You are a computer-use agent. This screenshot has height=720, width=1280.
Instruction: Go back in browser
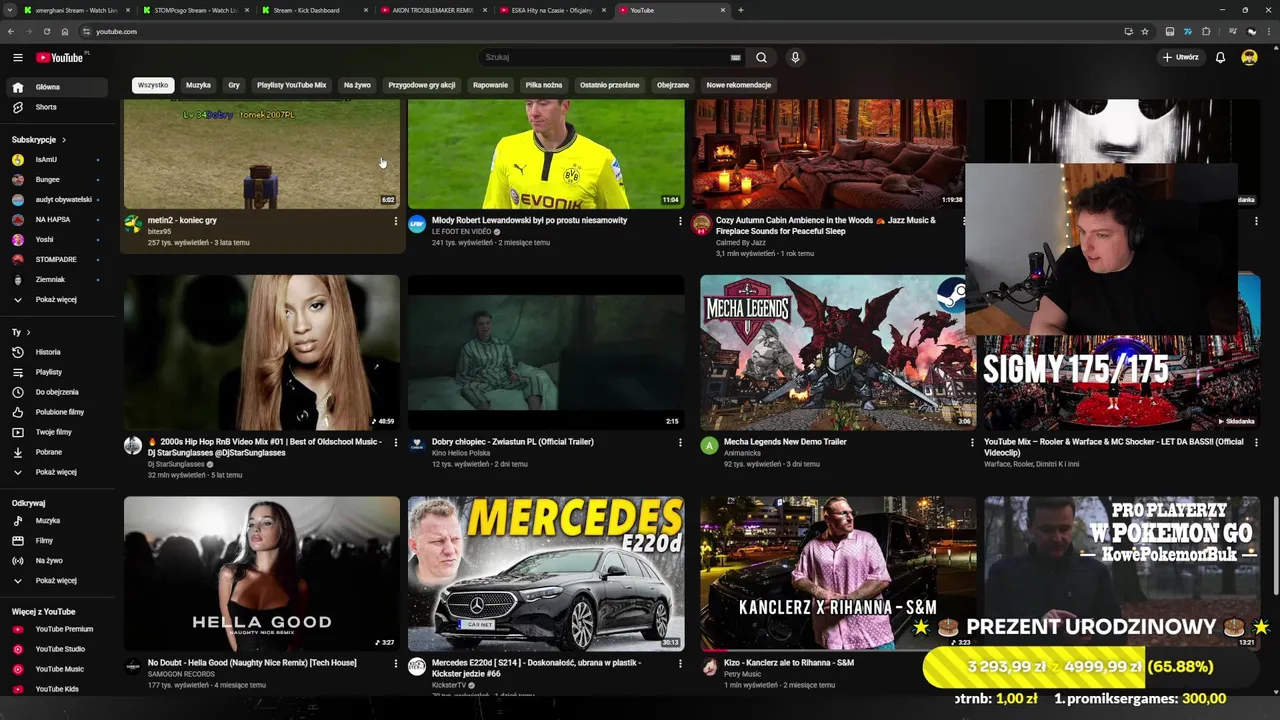(x=11, y=32)
